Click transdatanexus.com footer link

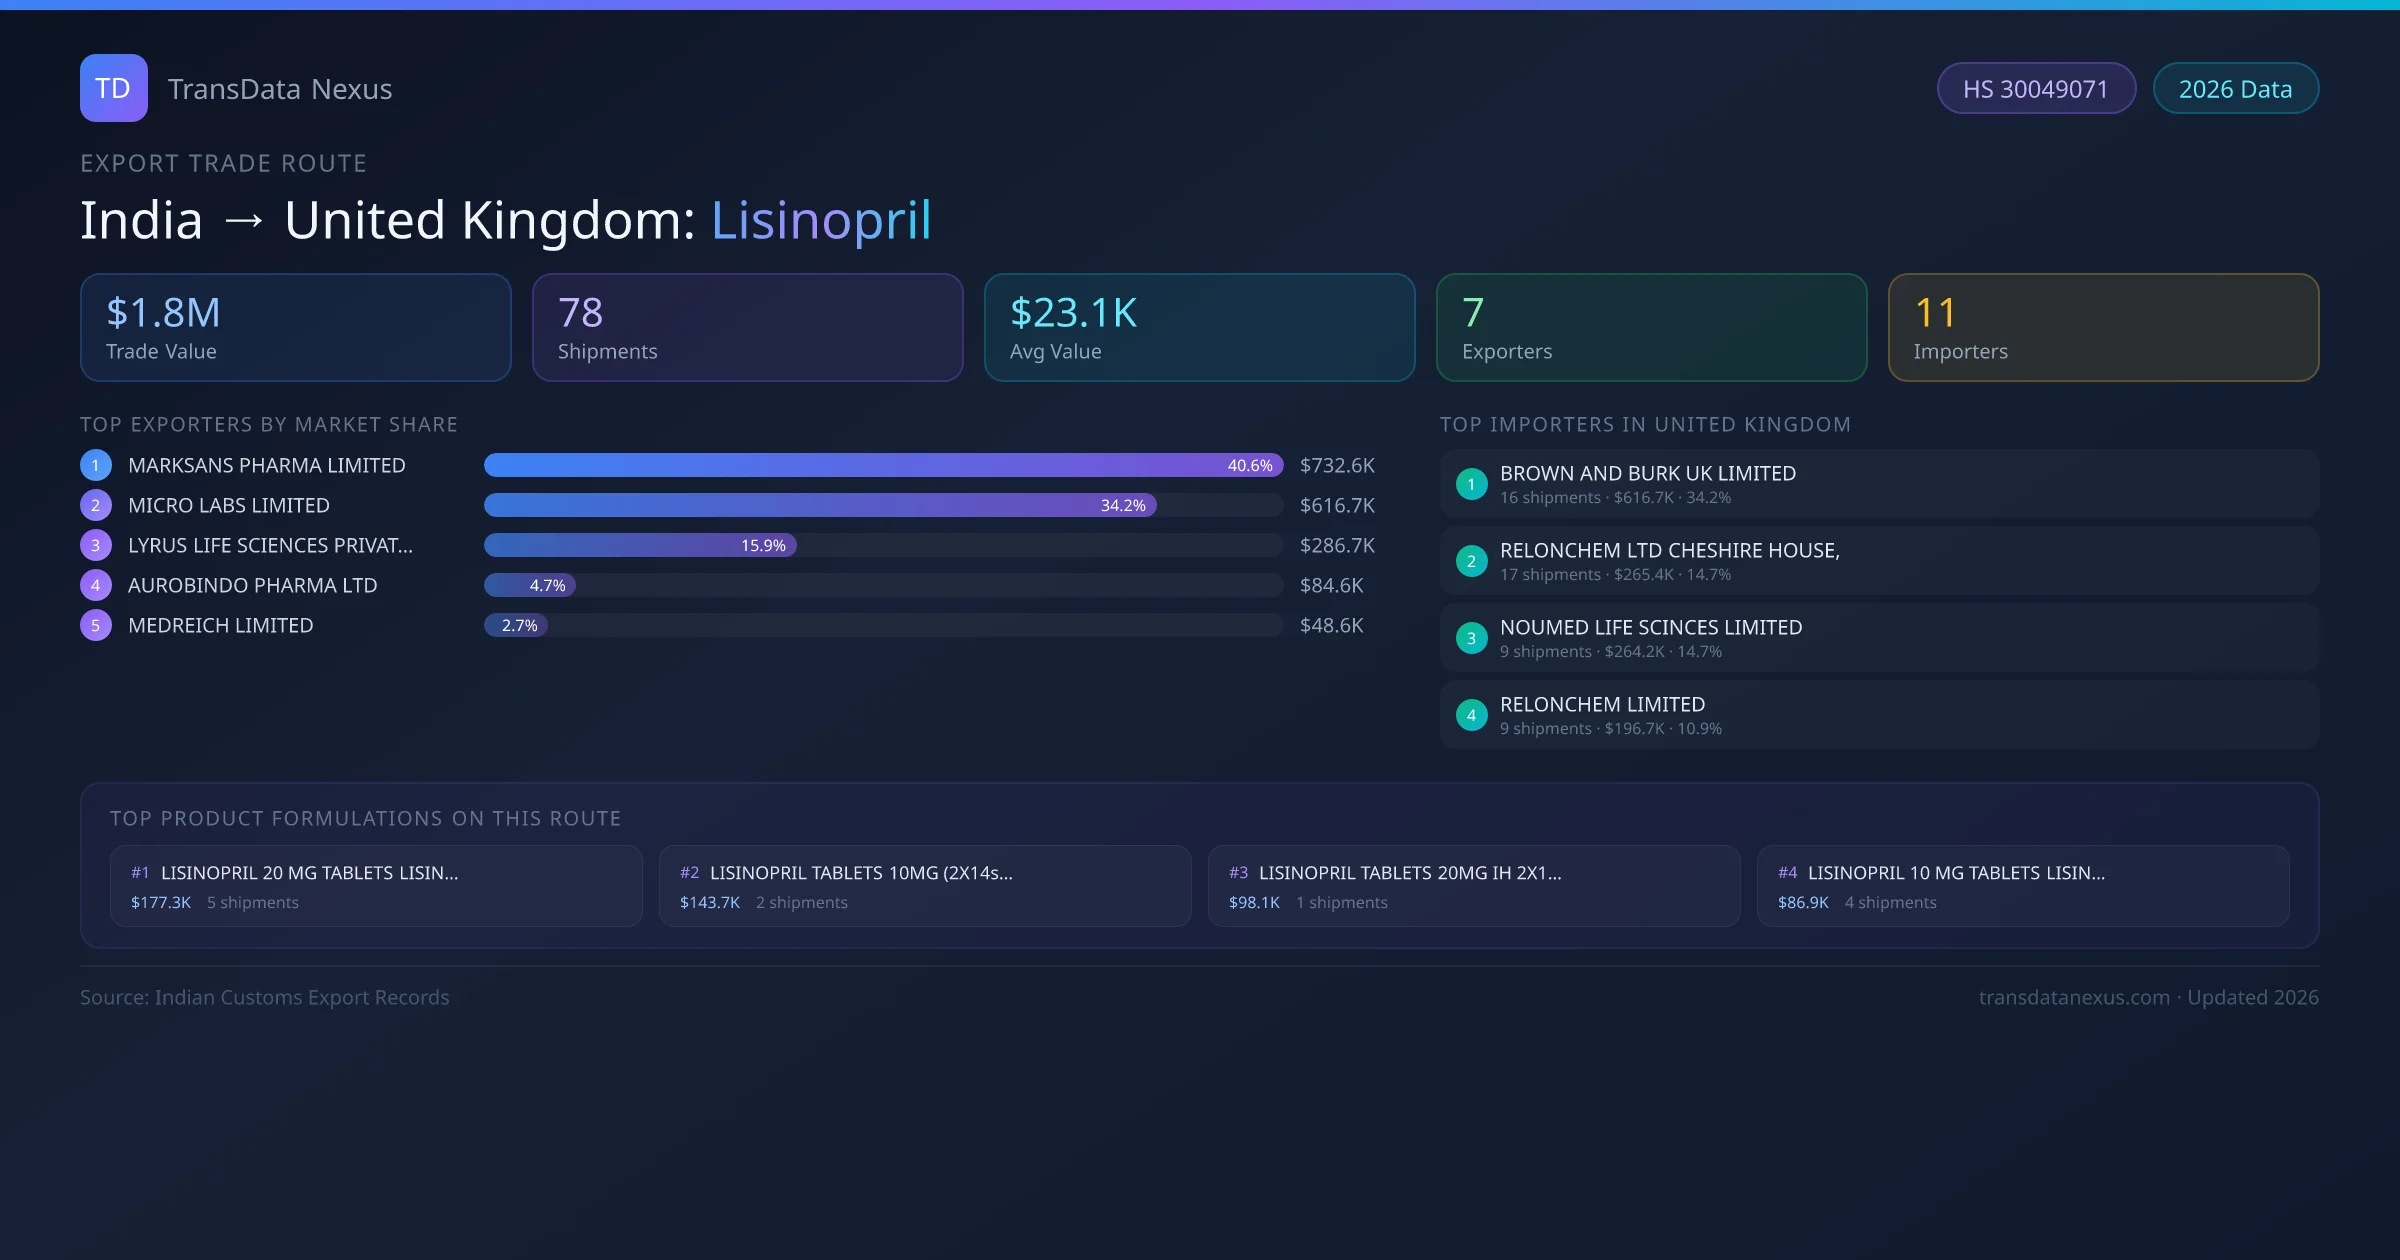(x=2074, y=997)
